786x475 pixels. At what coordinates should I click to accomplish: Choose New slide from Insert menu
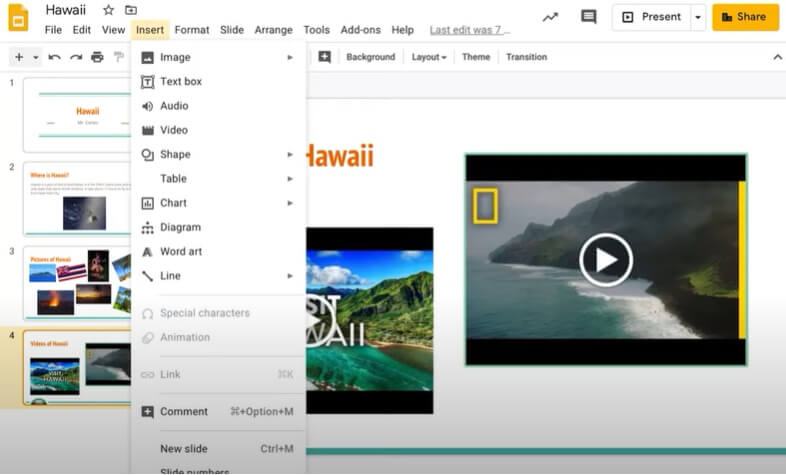click(x=219, y=449)
